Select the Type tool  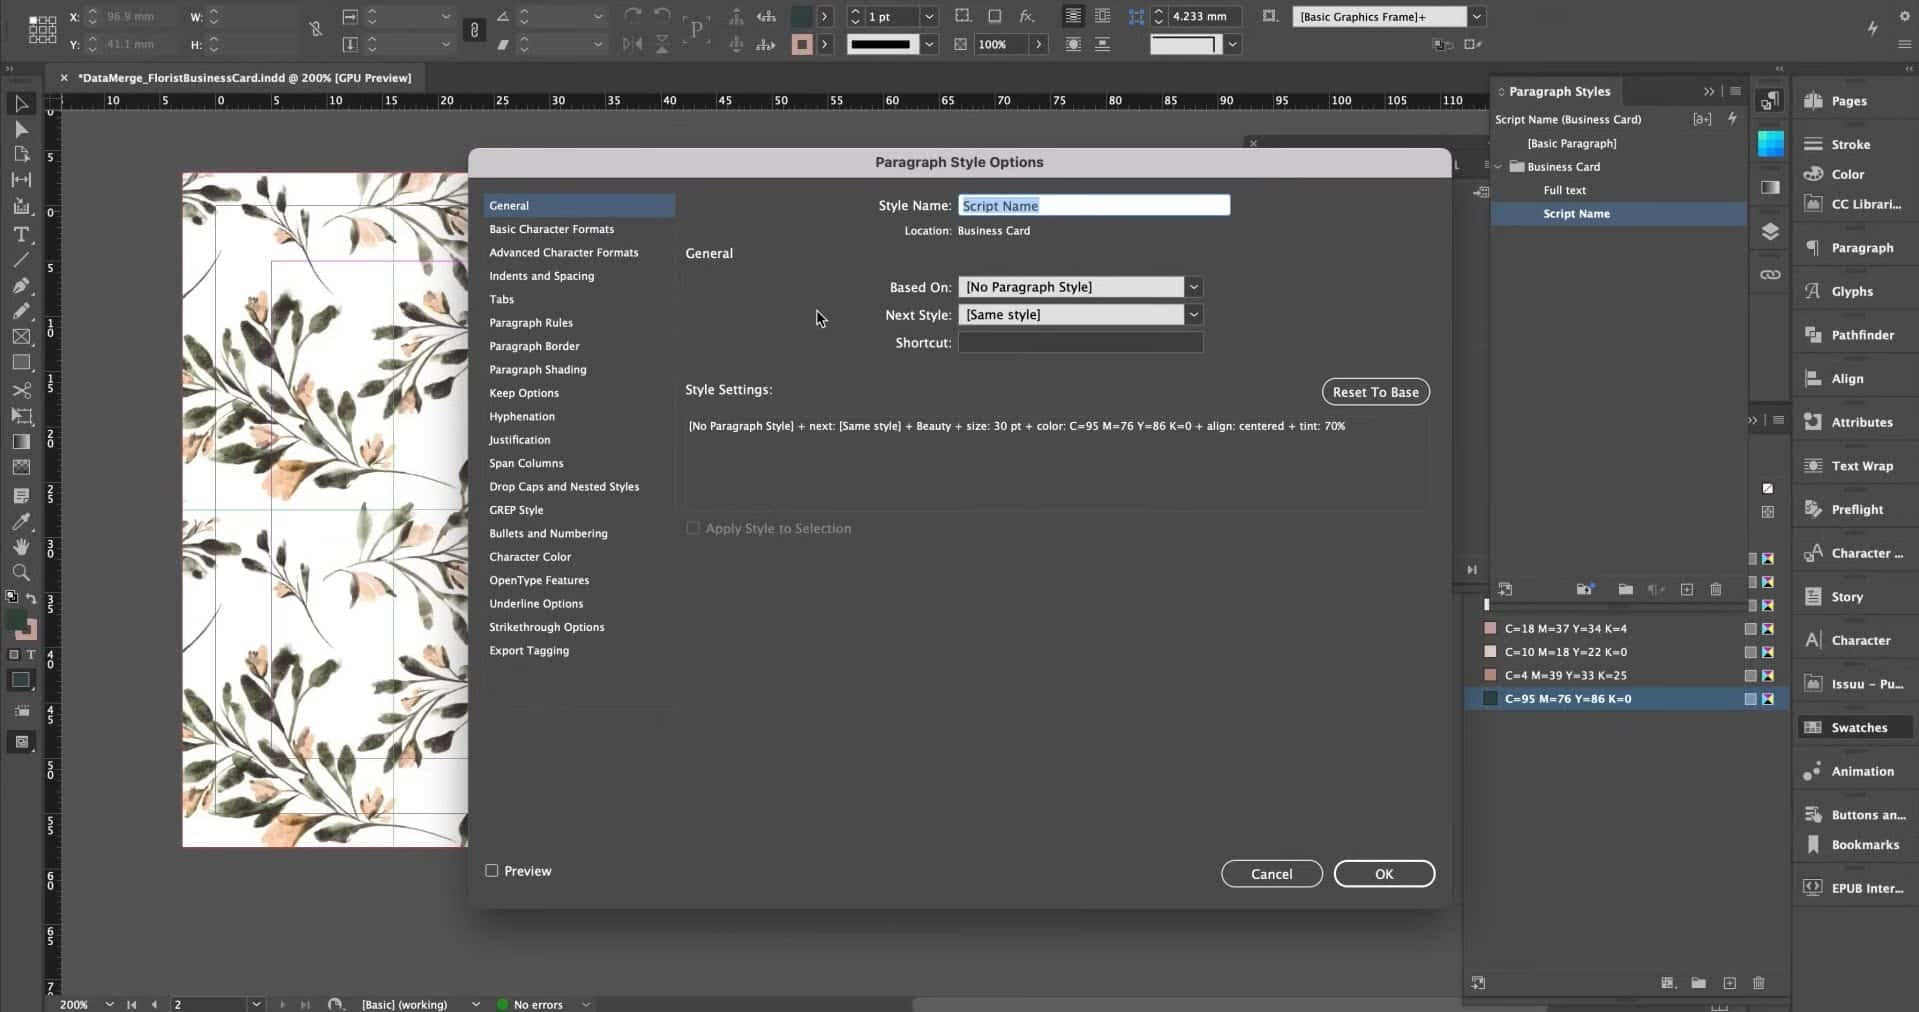[21, 235]
